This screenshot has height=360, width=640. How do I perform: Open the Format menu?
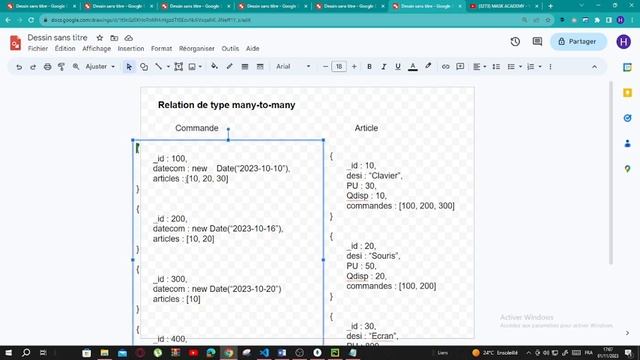[161, 49]
